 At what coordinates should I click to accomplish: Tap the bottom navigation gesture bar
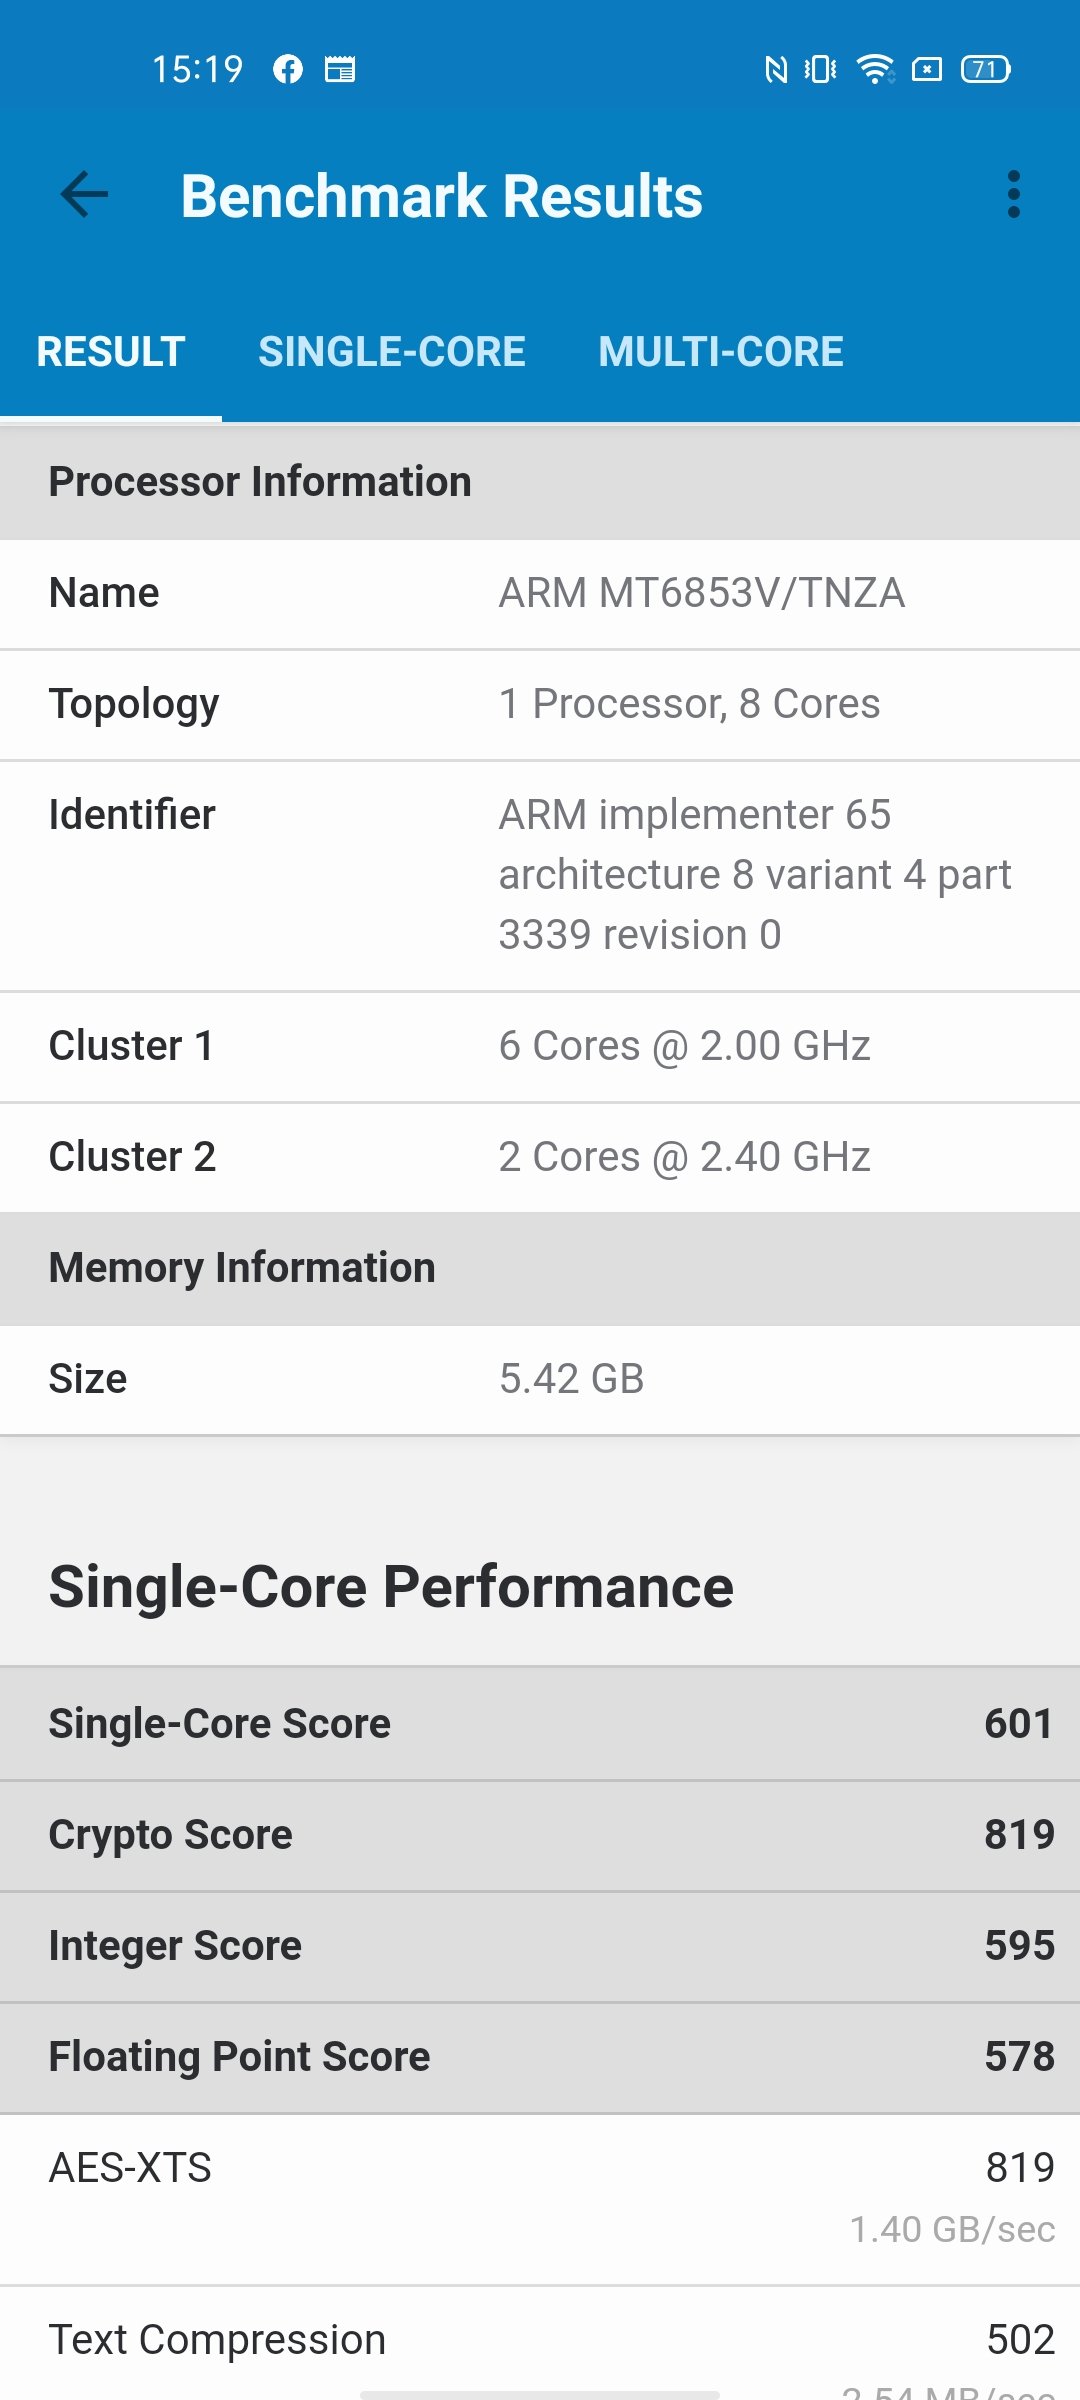[540, 2394]
